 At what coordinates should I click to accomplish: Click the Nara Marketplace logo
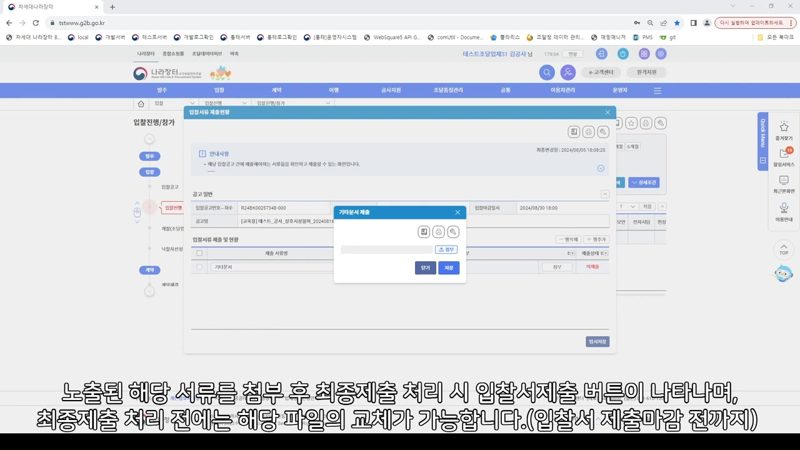tap(167, 73)
